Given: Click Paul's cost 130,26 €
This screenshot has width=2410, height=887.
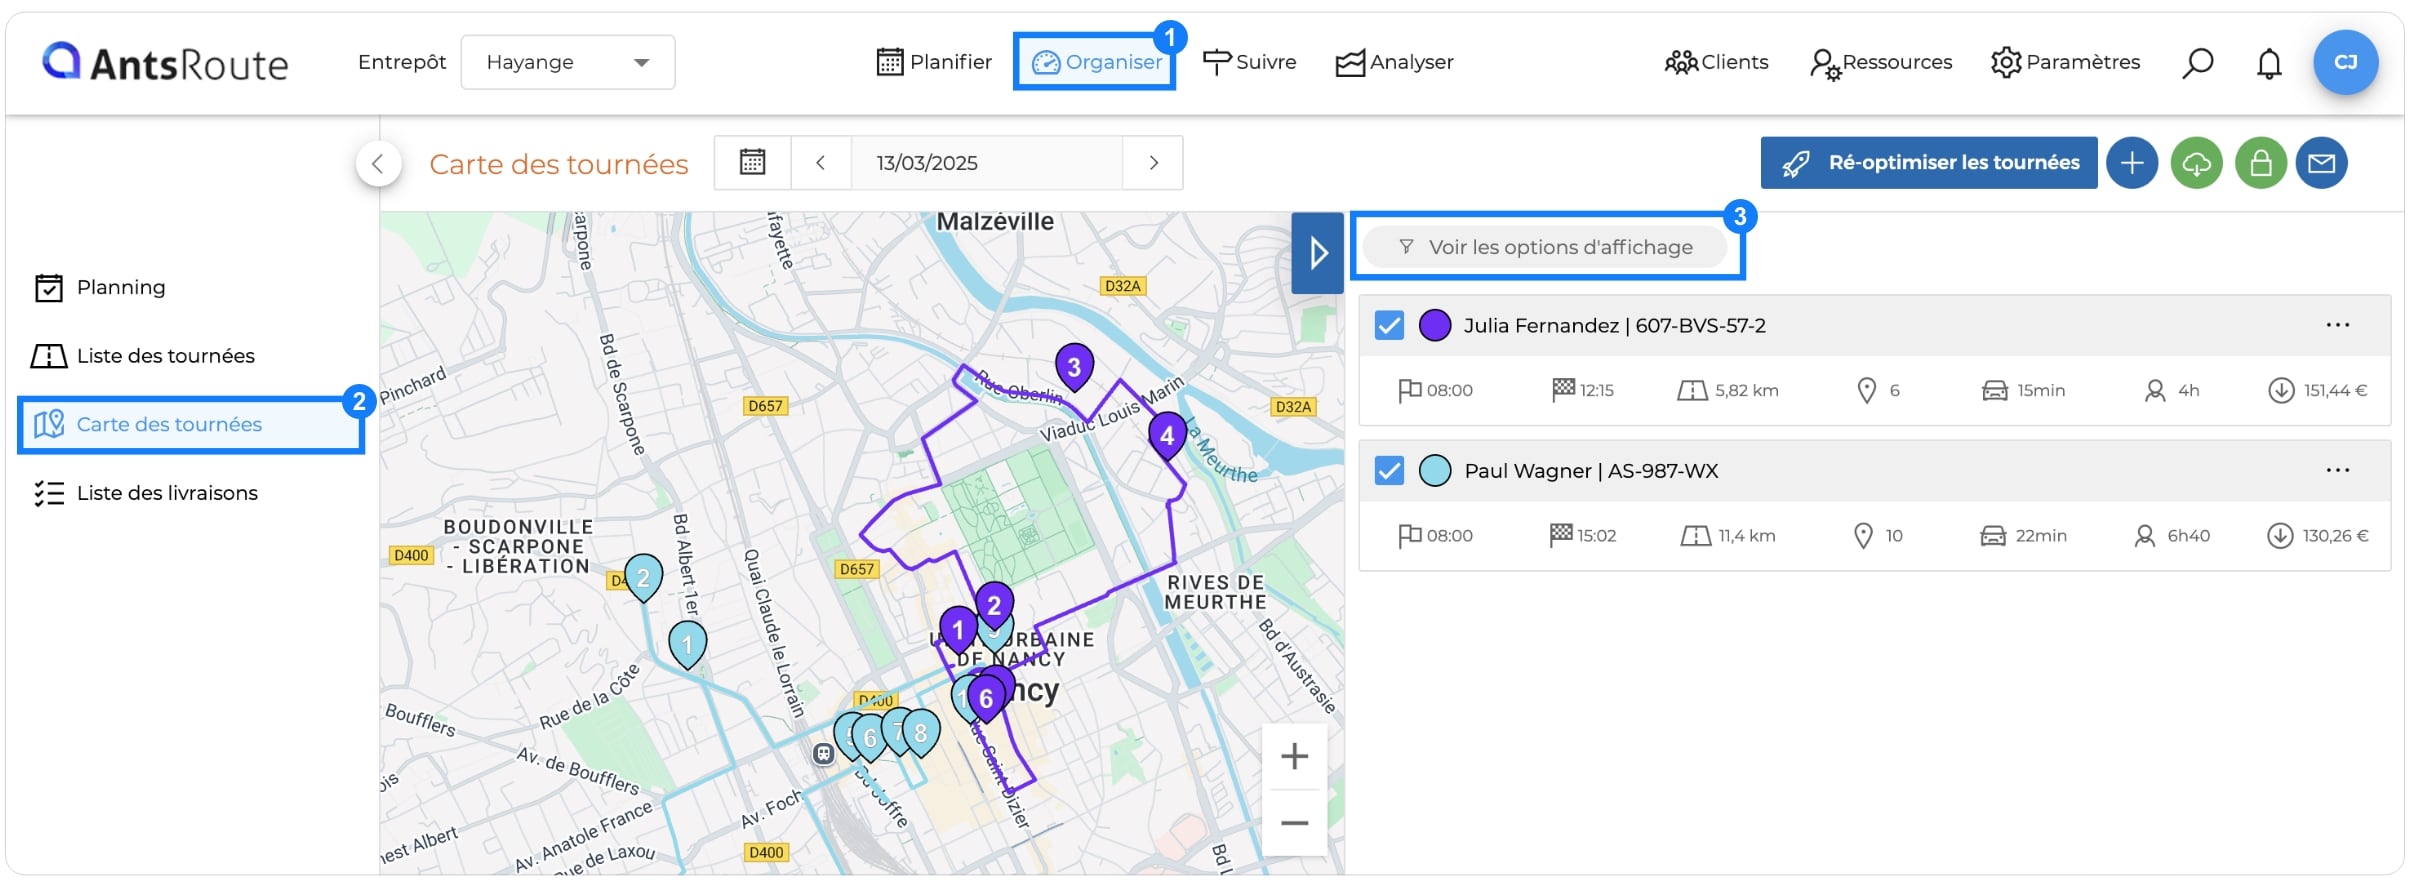Looking at the screenshot, I should click(x=2317, y=535).
